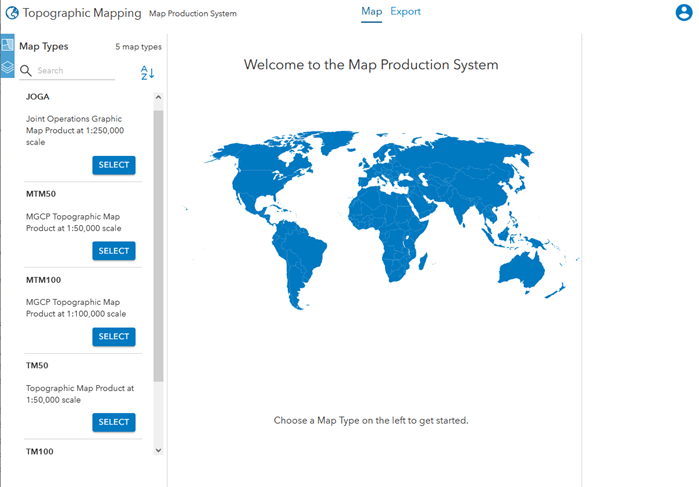This screenshot has height=487, width=699.
Task: Click the JOGA list item heading
Action: pyautogui.click(x=38, y=97)
